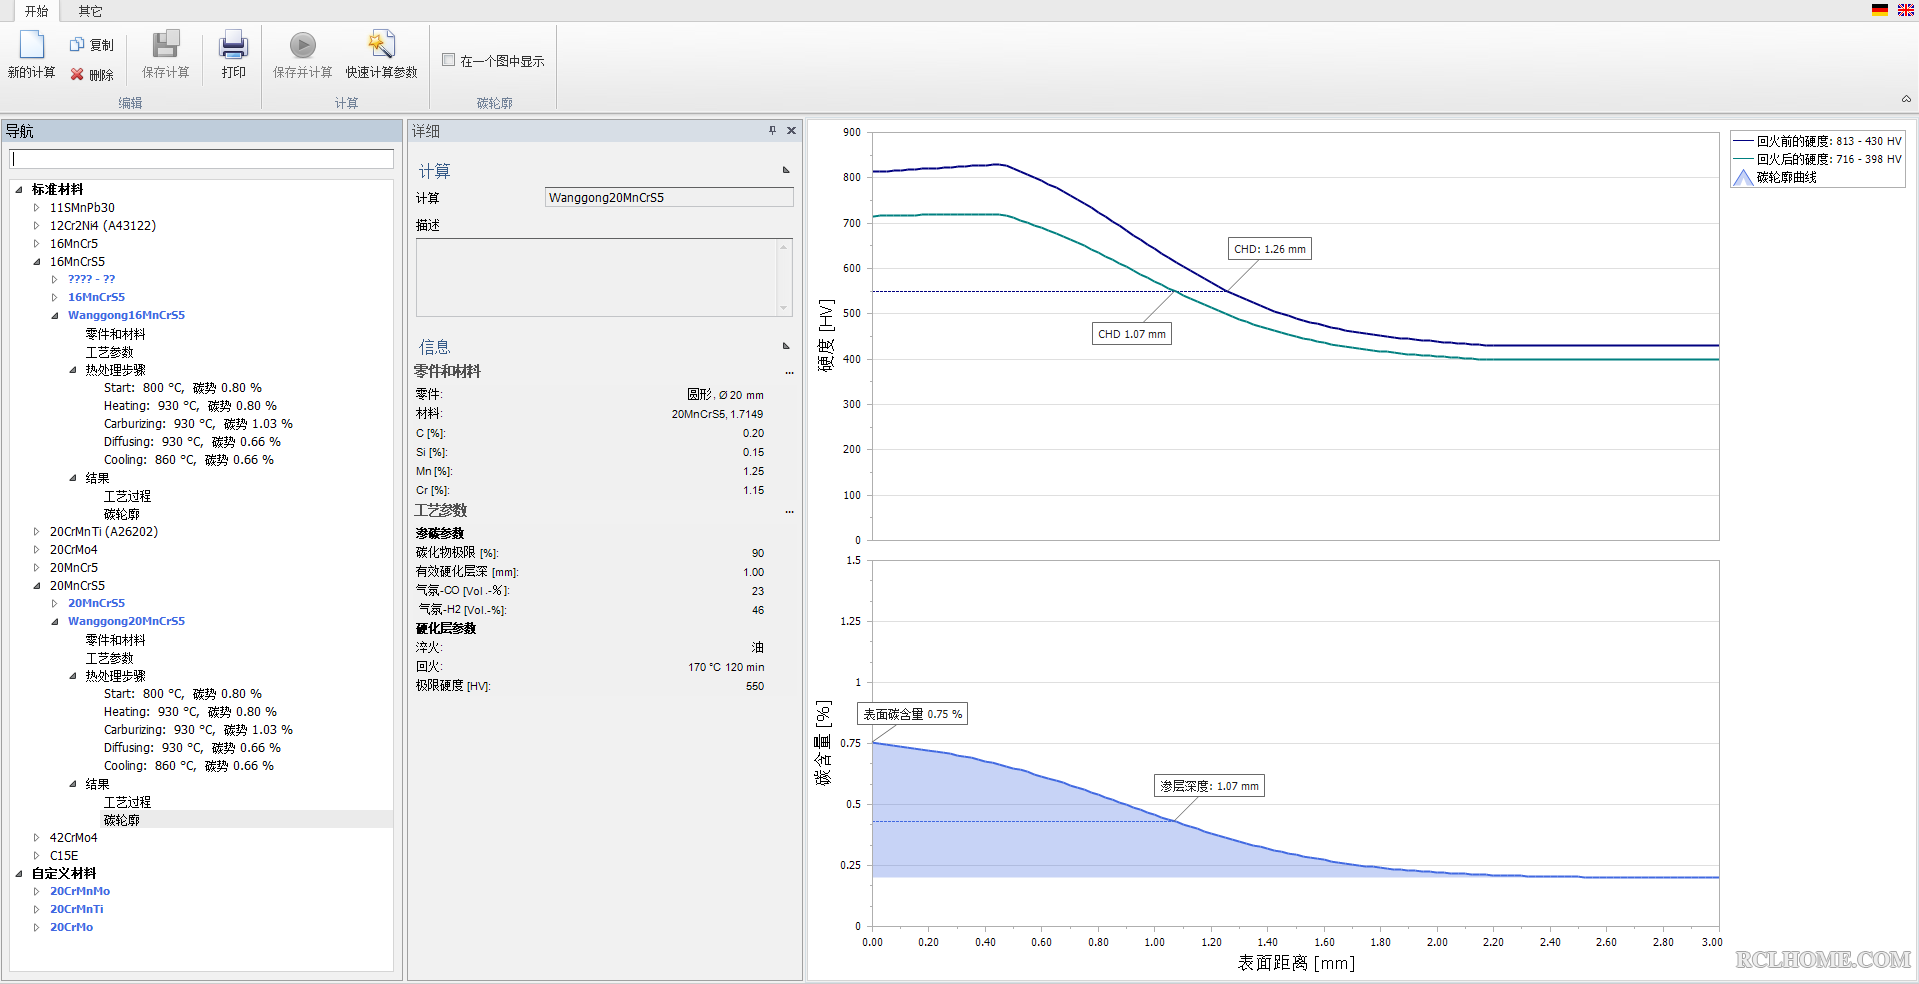The width and height of the screenshot is (1919, 984).
Task: Click the CHD 1.07 mm chart label
Action: 1131,334
